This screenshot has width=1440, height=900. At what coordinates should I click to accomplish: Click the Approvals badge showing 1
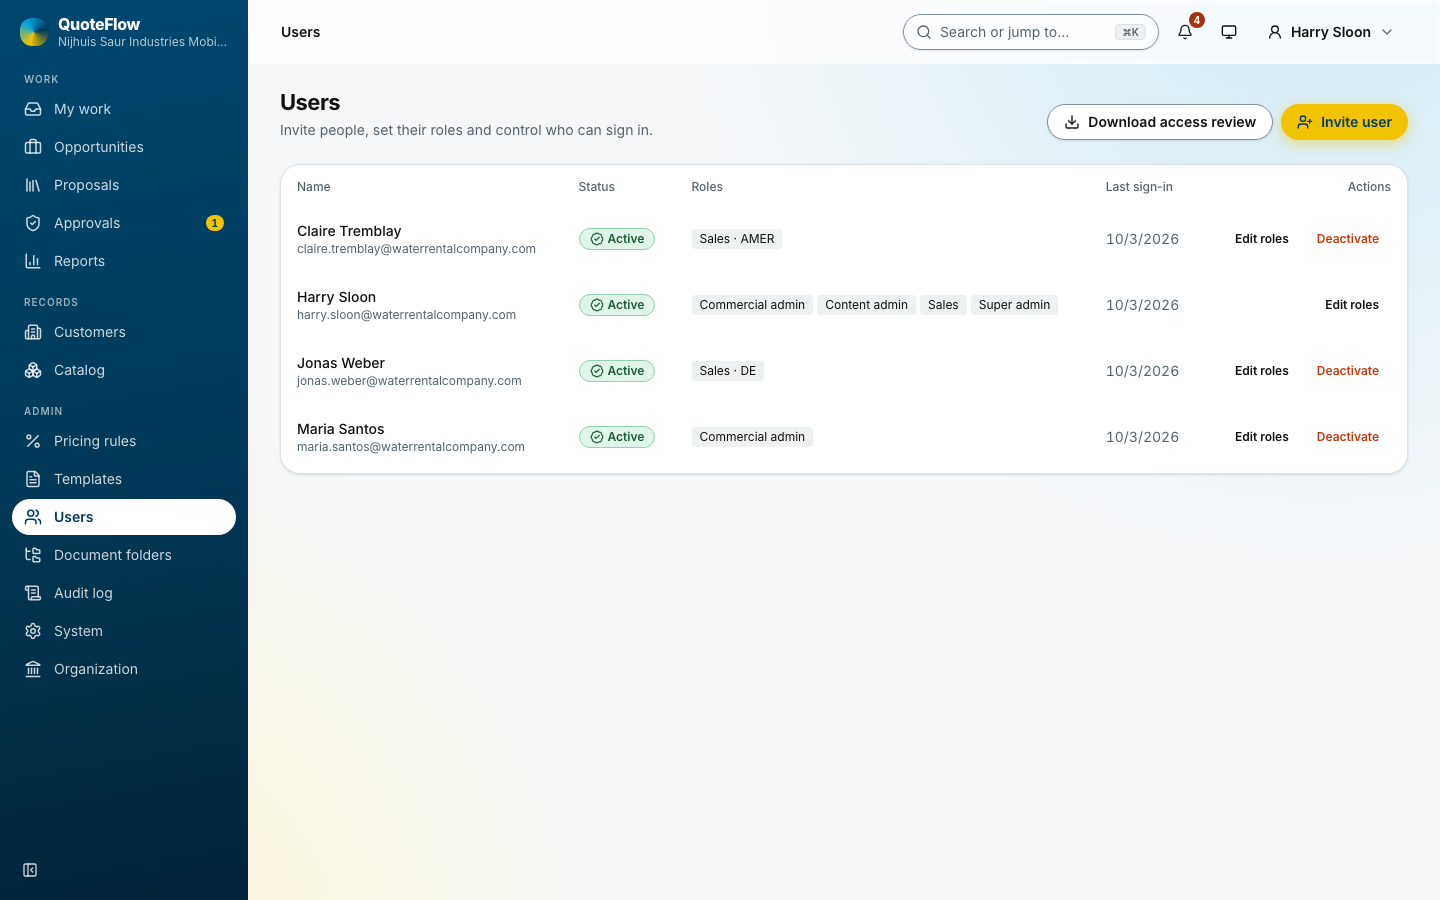click(x=214, y=223)
